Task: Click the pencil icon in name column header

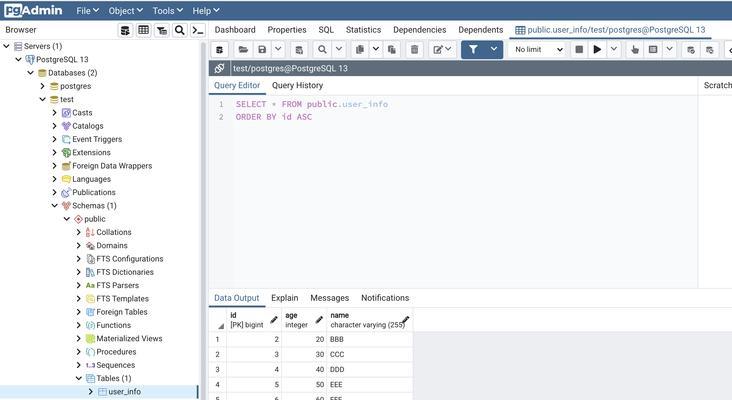Action: coord(406,319)
